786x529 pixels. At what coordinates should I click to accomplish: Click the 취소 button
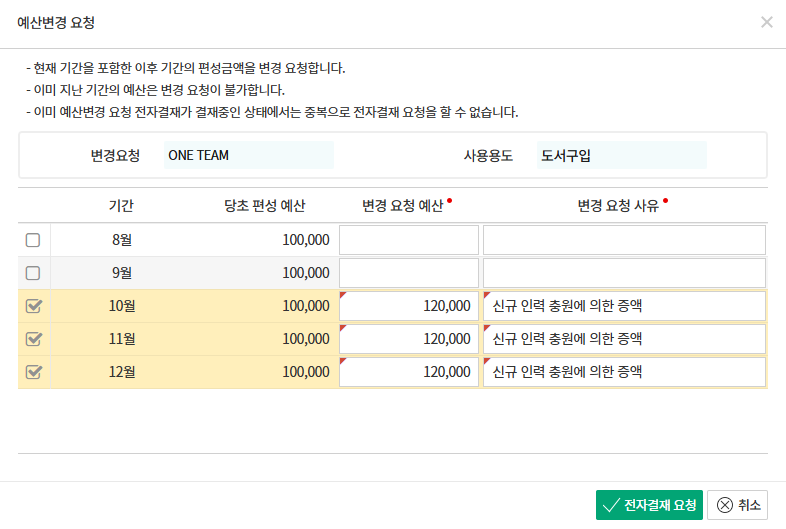pos(738,505)
